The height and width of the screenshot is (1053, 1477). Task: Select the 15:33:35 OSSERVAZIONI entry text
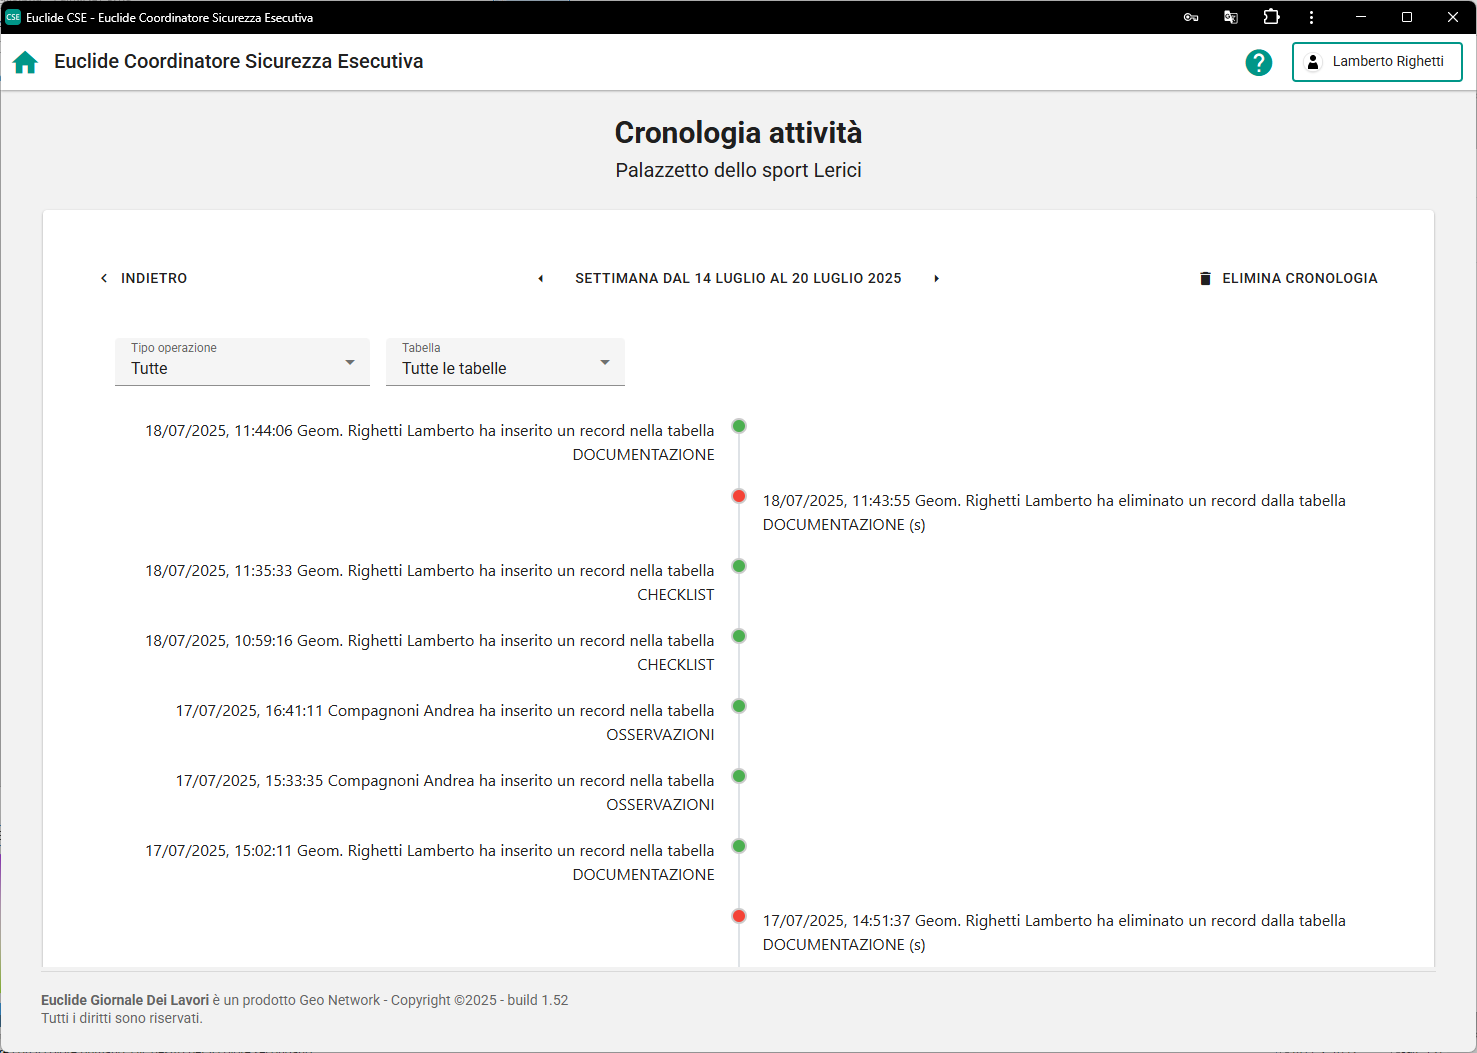(x=445, y=792)
